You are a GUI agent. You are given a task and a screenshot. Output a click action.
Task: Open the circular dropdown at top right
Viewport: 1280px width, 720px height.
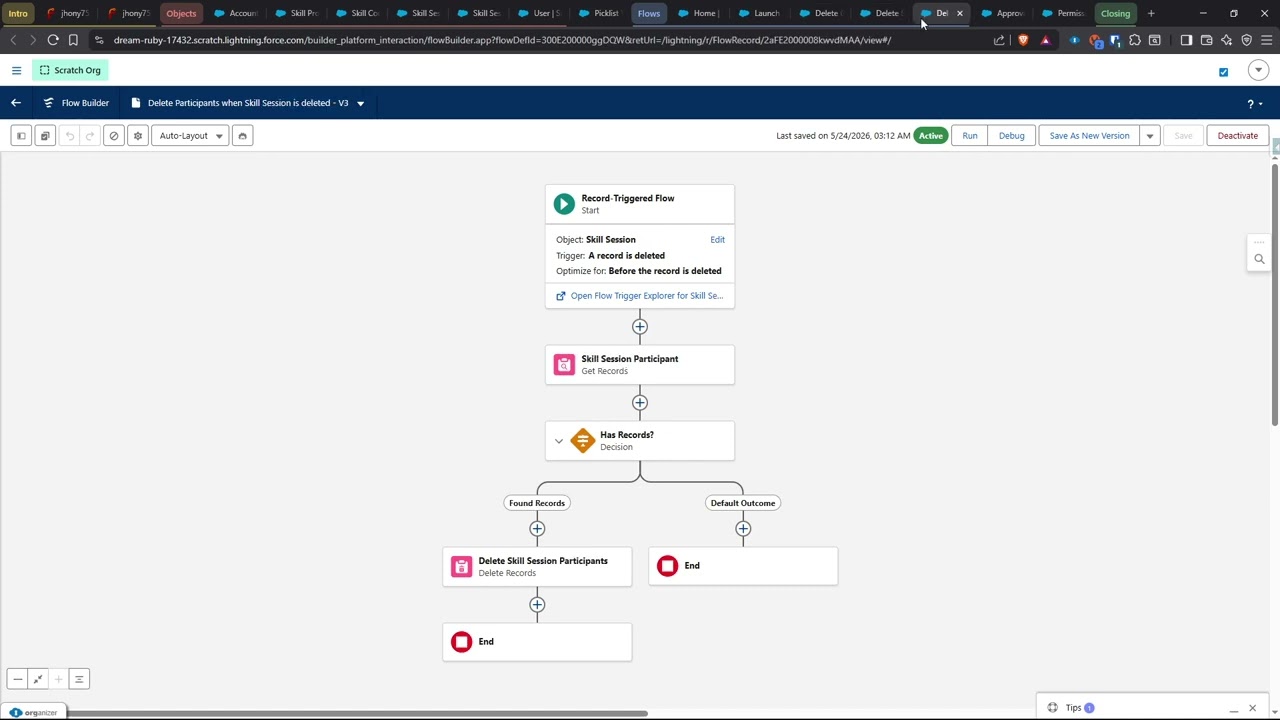coord(1258,70)
